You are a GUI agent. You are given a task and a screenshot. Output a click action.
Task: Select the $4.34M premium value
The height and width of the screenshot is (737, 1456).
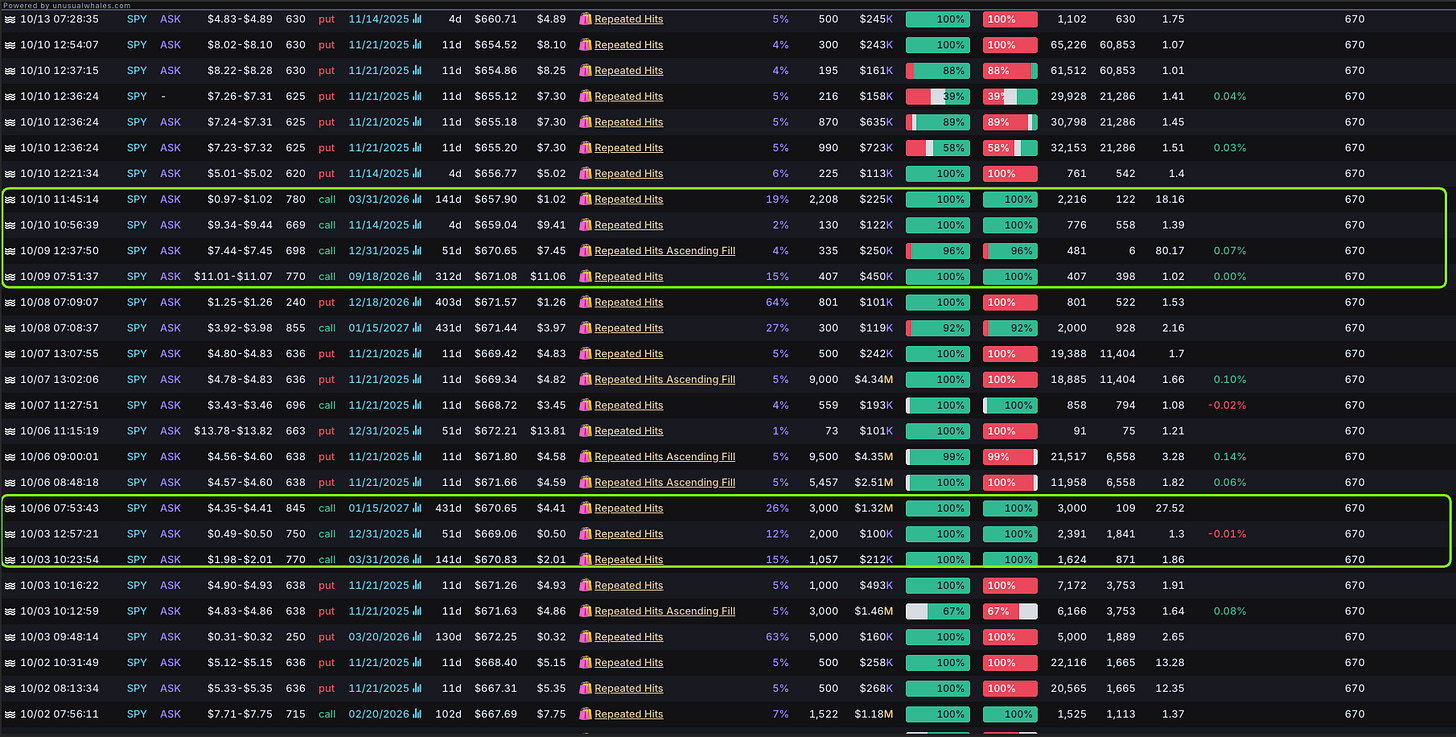[873, 380]
